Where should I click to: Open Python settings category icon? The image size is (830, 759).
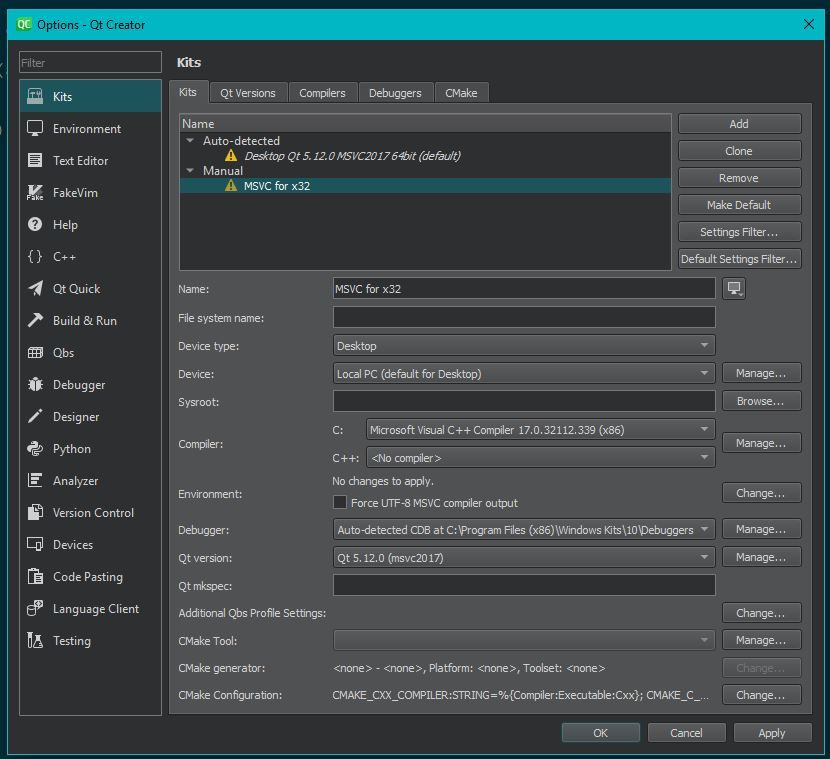point(35,449)
